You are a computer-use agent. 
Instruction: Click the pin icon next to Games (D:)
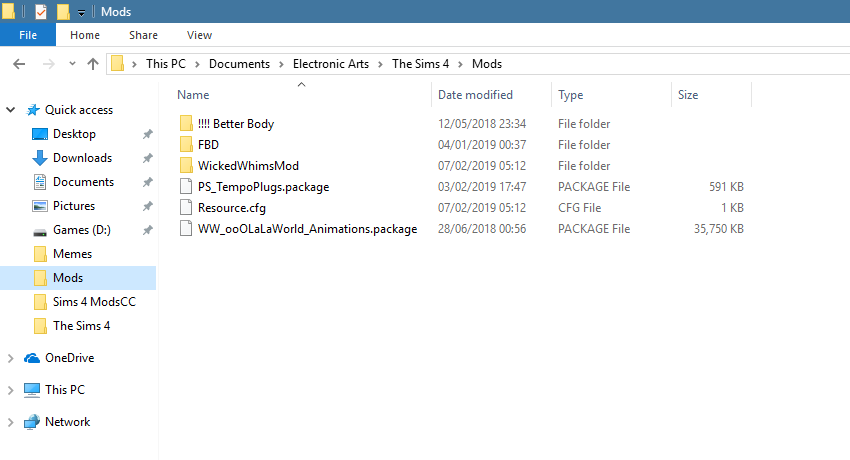coord(147,230)
